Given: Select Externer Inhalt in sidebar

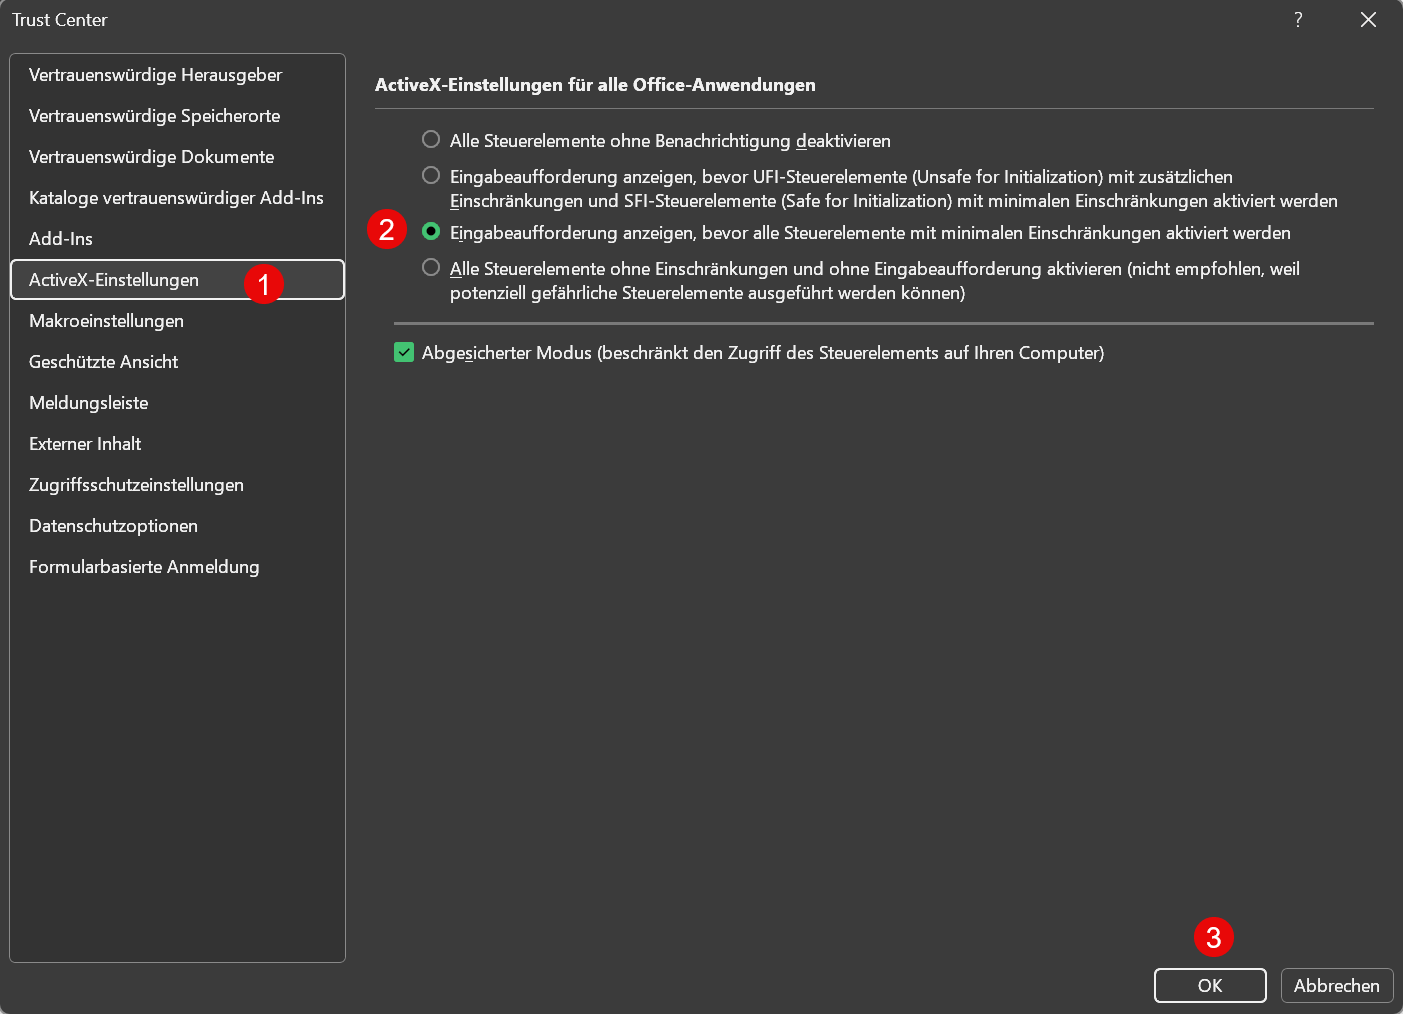Looking at the screenshot, I should (x=177, y=444).
